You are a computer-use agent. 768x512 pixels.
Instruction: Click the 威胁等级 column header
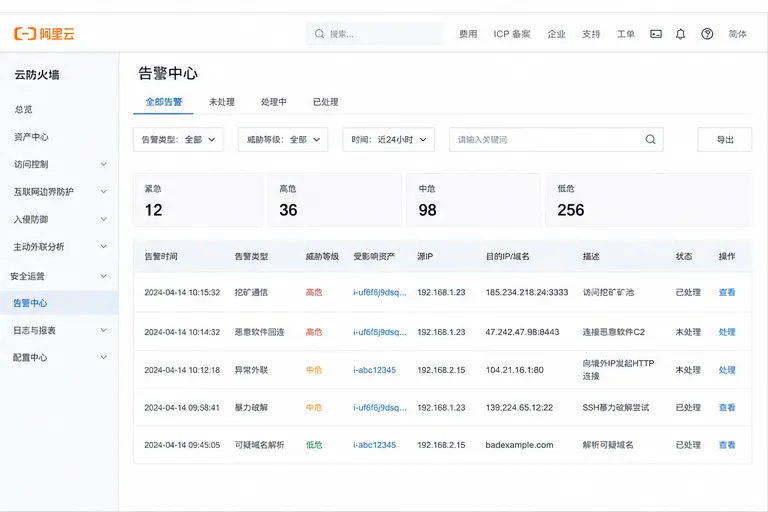click(322, 256)
